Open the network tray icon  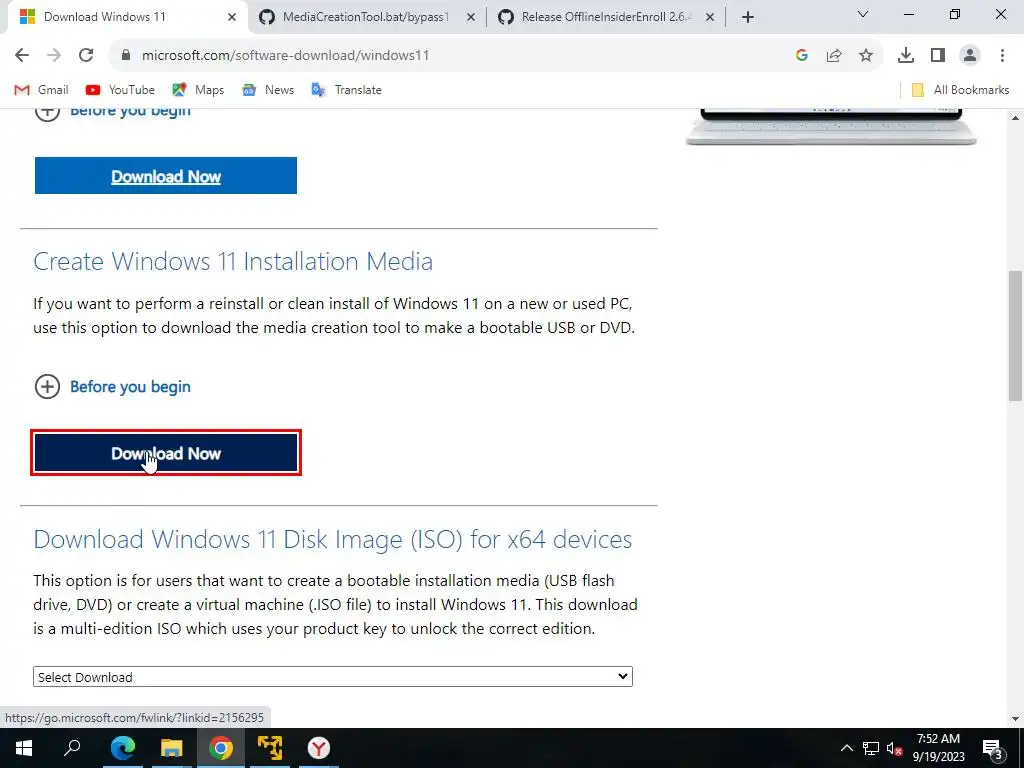click(x=871, y=748)
